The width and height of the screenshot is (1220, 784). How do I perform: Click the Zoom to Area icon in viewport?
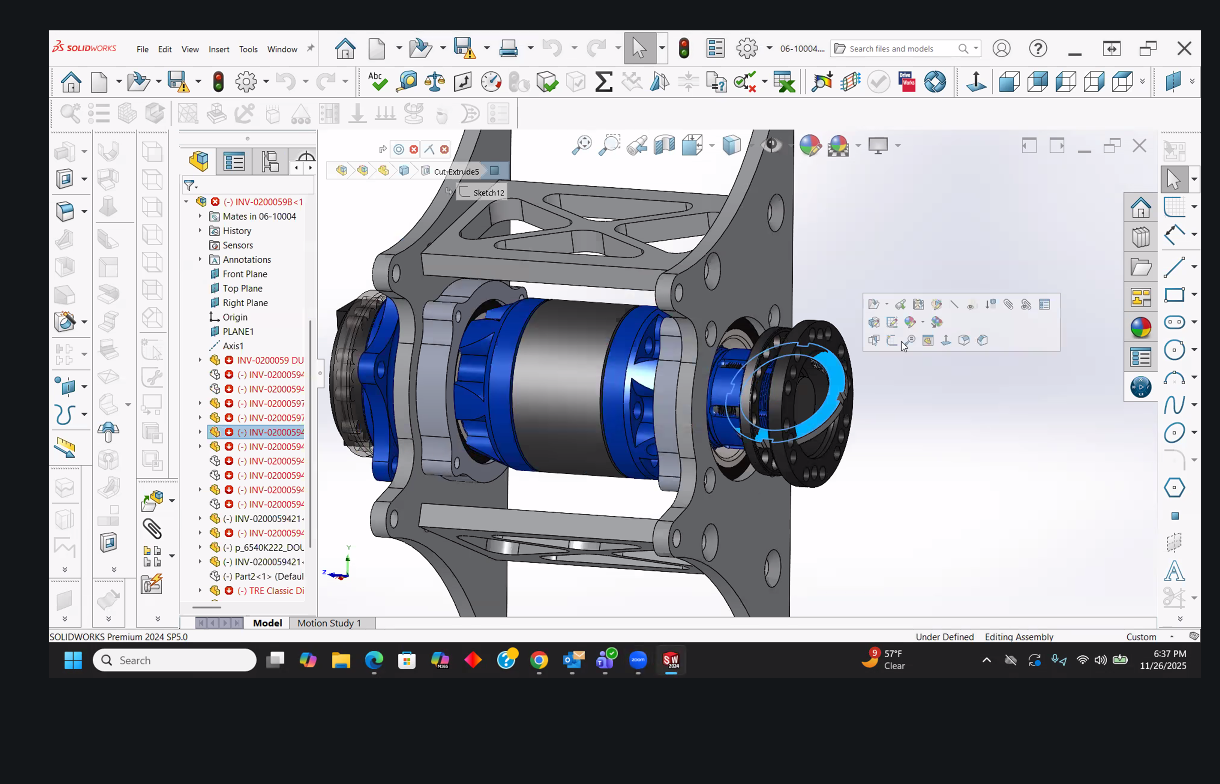click(x=609, y=146)
